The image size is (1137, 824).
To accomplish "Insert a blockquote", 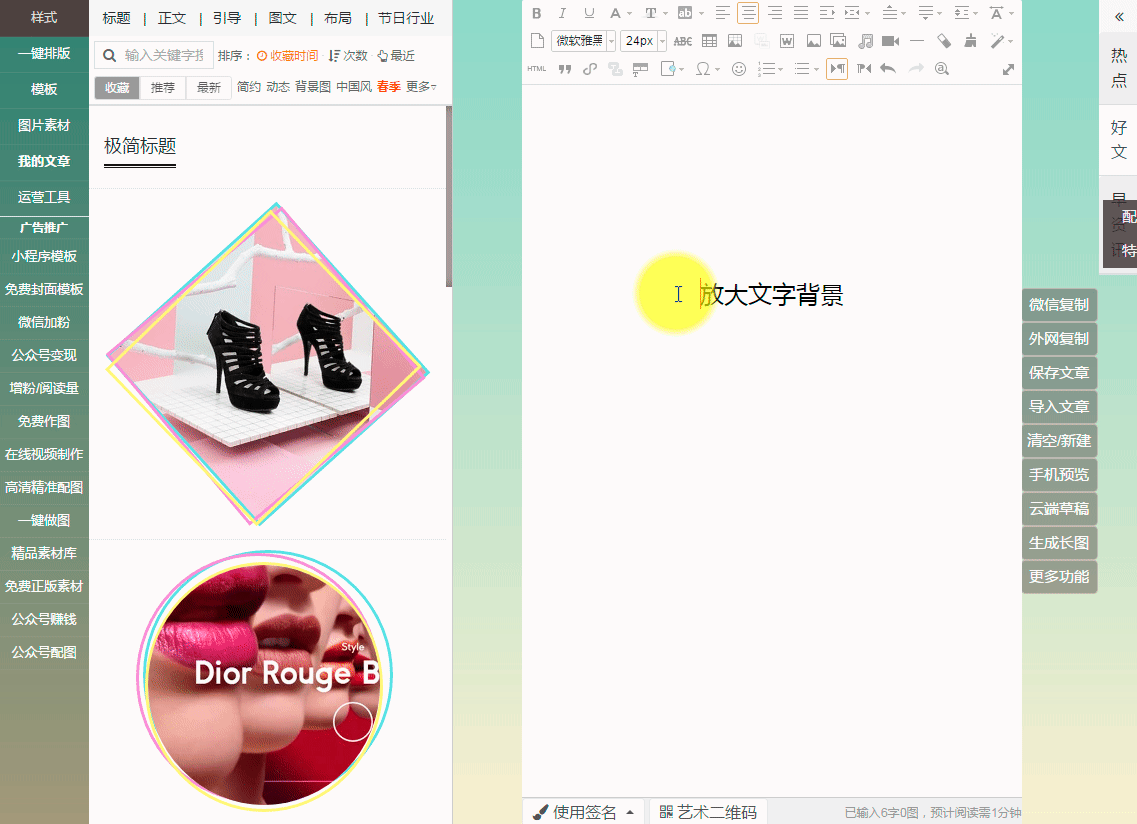I will [x=564, y=69].
